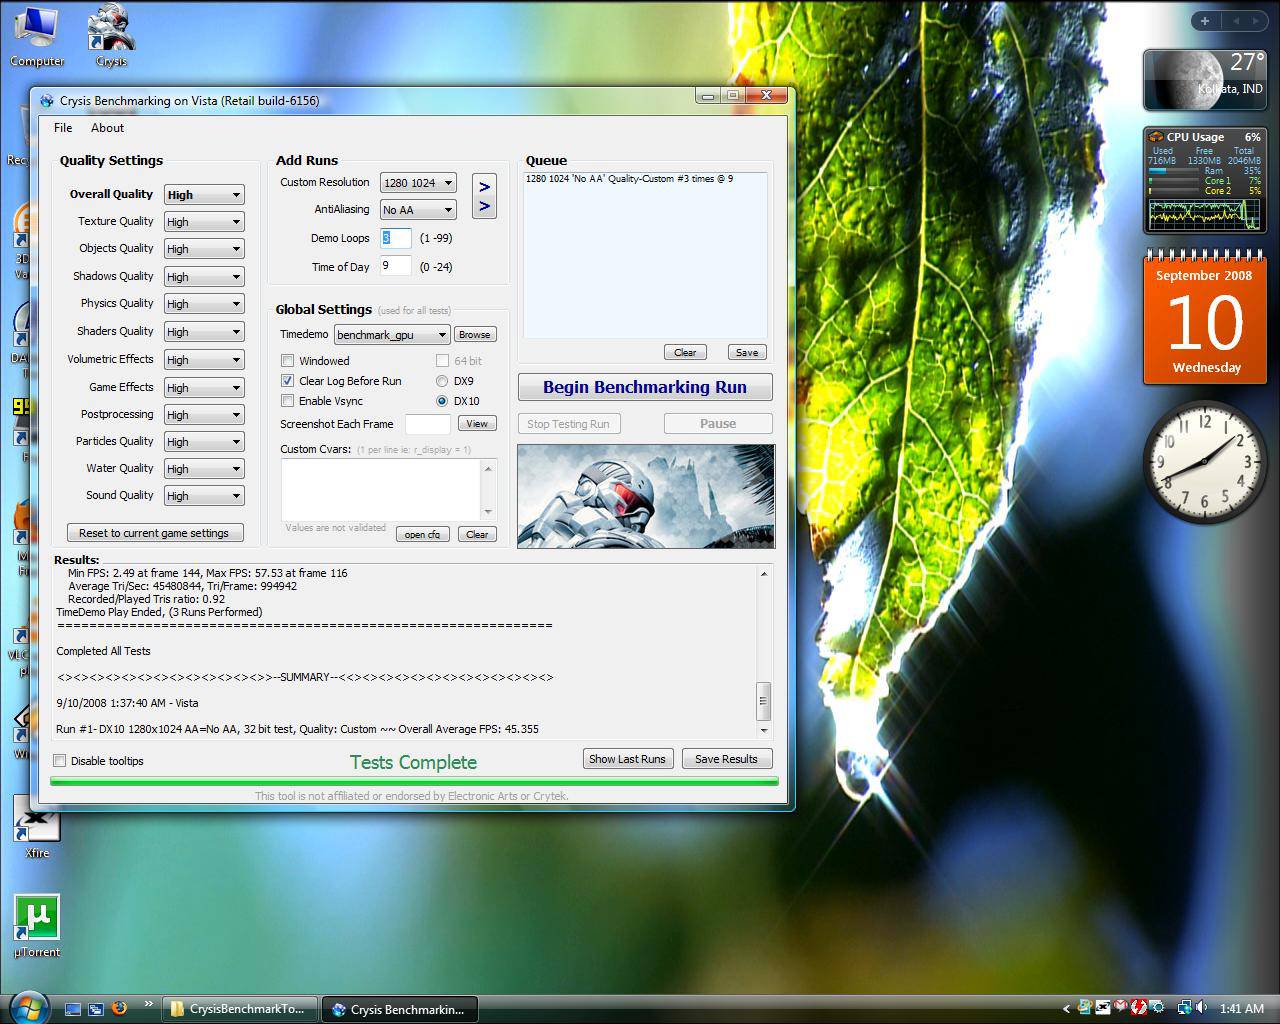Open the Timedemo benchmark_gpu dropdown
This screenshot has width=1280, height=1024.
391,335
